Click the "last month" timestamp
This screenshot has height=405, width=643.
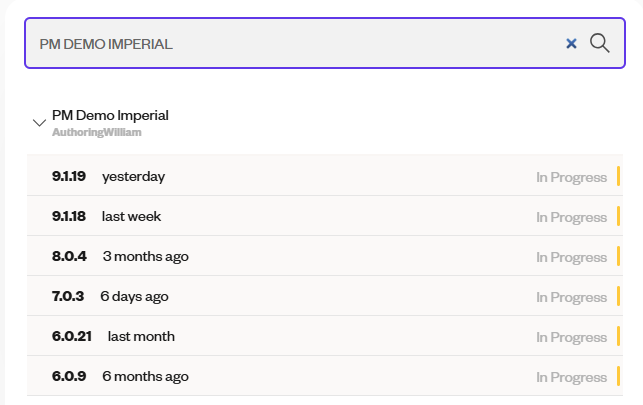pos(141,337)
